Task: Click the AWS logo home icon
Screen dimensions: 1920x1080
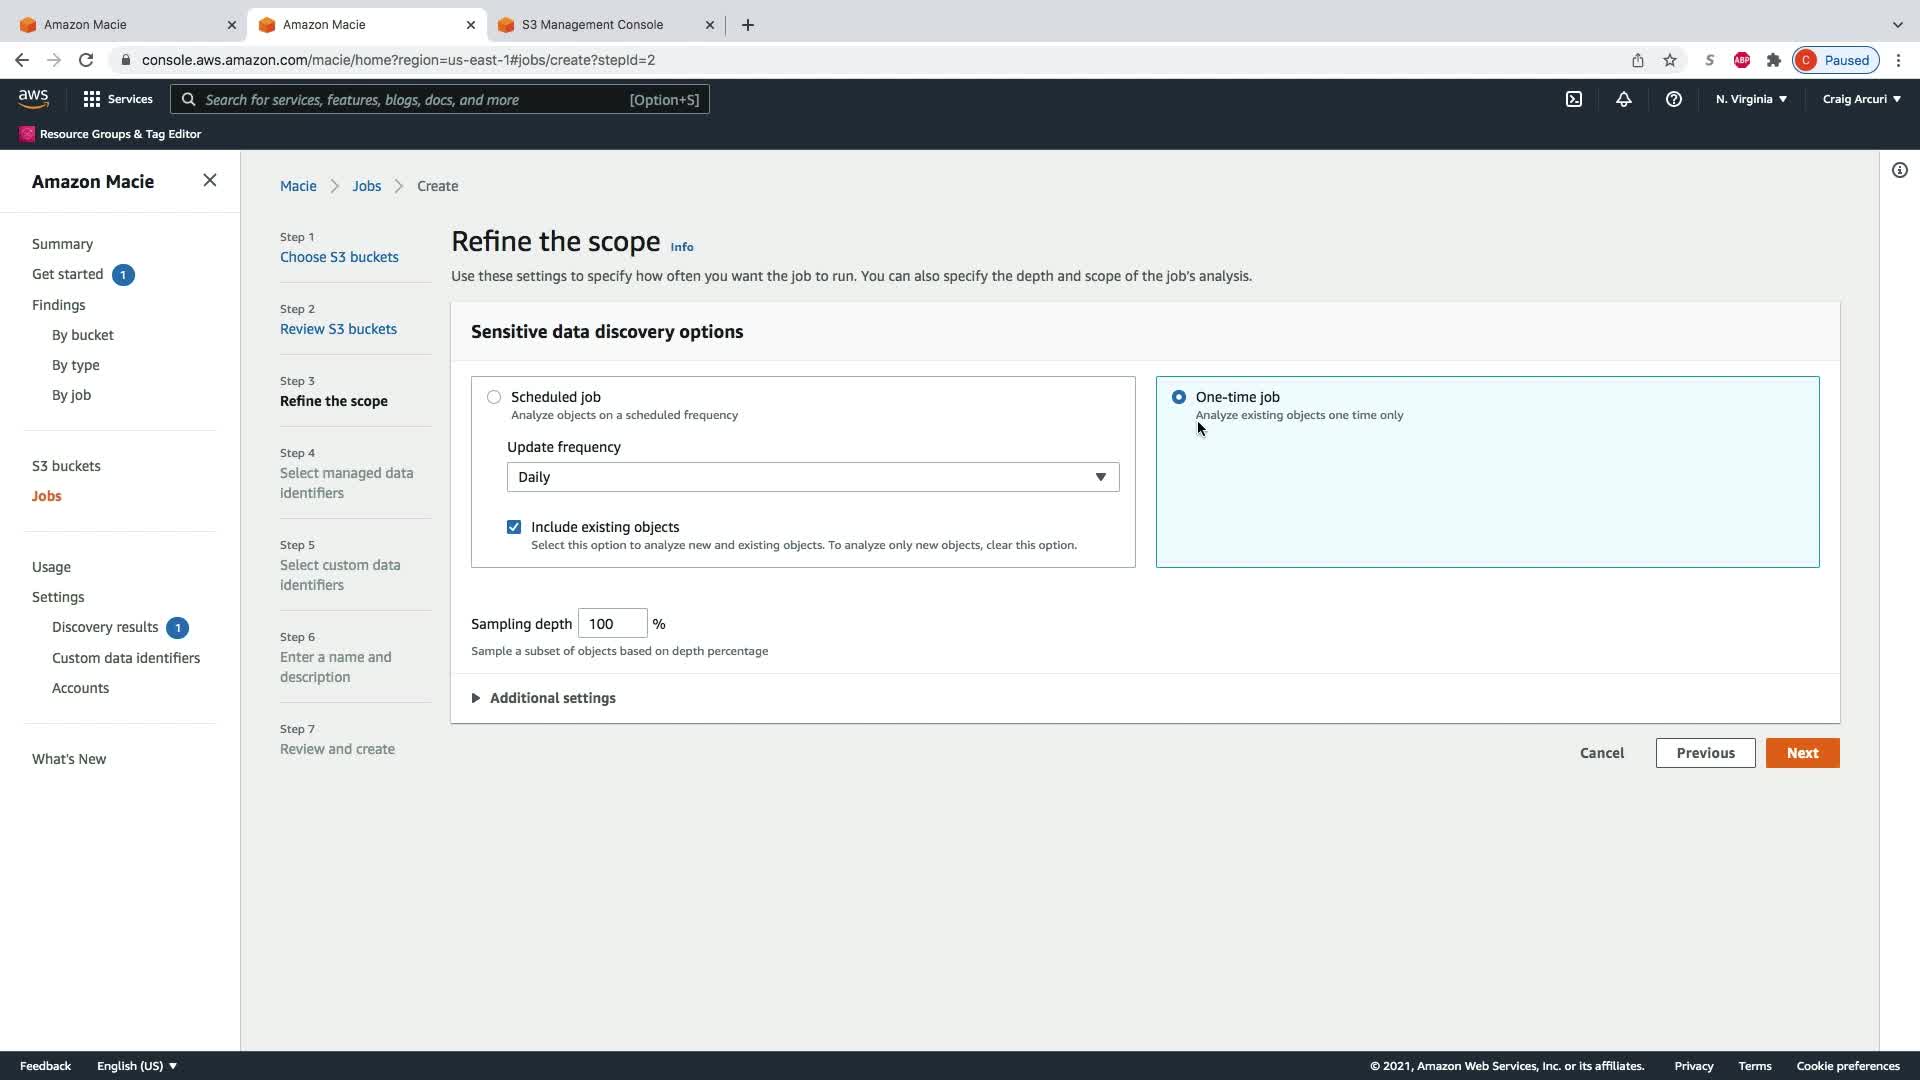Action: tap(33, 98)
